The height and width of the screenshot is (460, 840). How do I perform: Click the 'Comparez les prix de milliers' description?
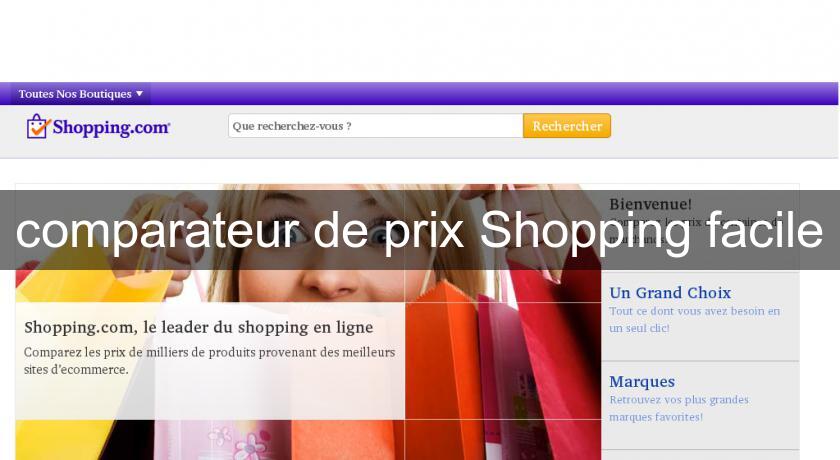coord(209,360)
